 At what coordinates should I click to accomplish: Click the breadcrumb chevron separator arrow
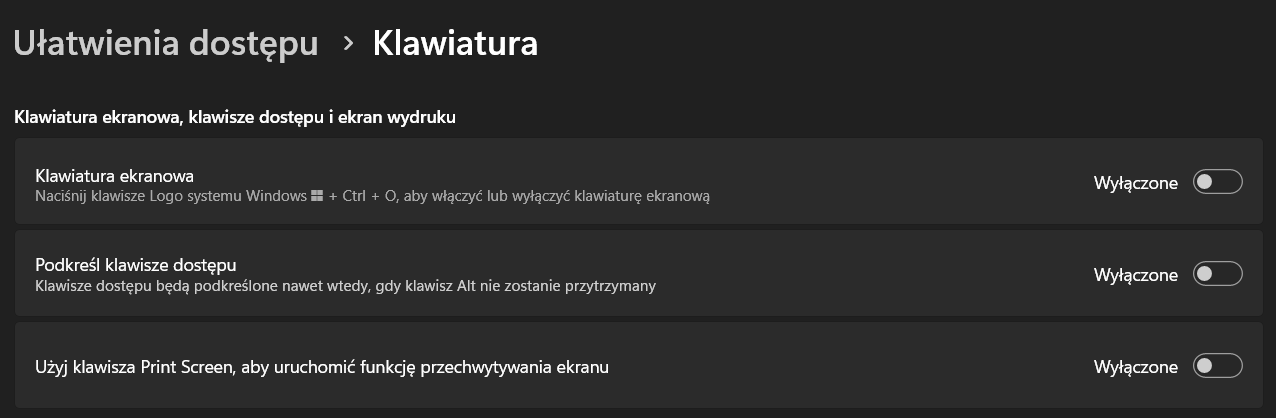[x=348, y=44]
